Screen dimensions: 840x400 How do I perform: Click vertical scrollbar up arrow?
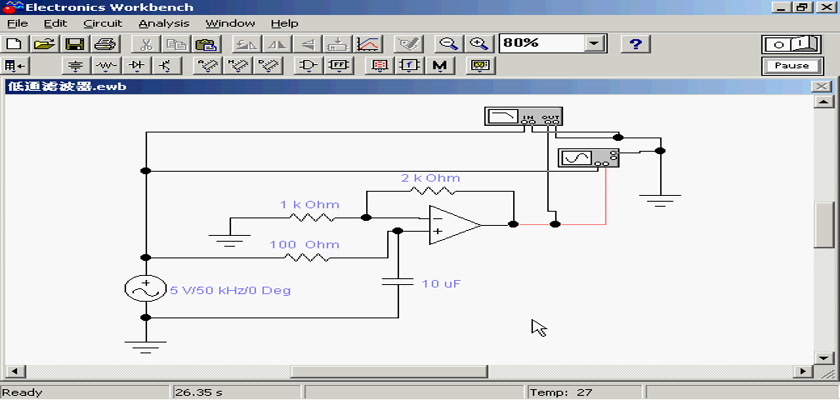(822, 101)
